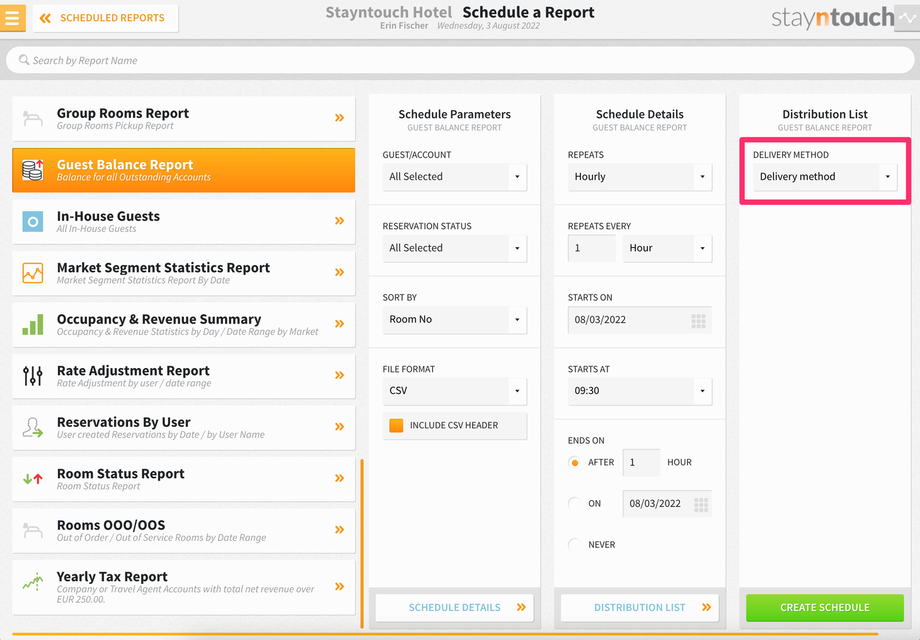Viewport: 920px width, 640px height.
Task: Click Room Status Report double-arrow
Action: click(x=340, y=478)
